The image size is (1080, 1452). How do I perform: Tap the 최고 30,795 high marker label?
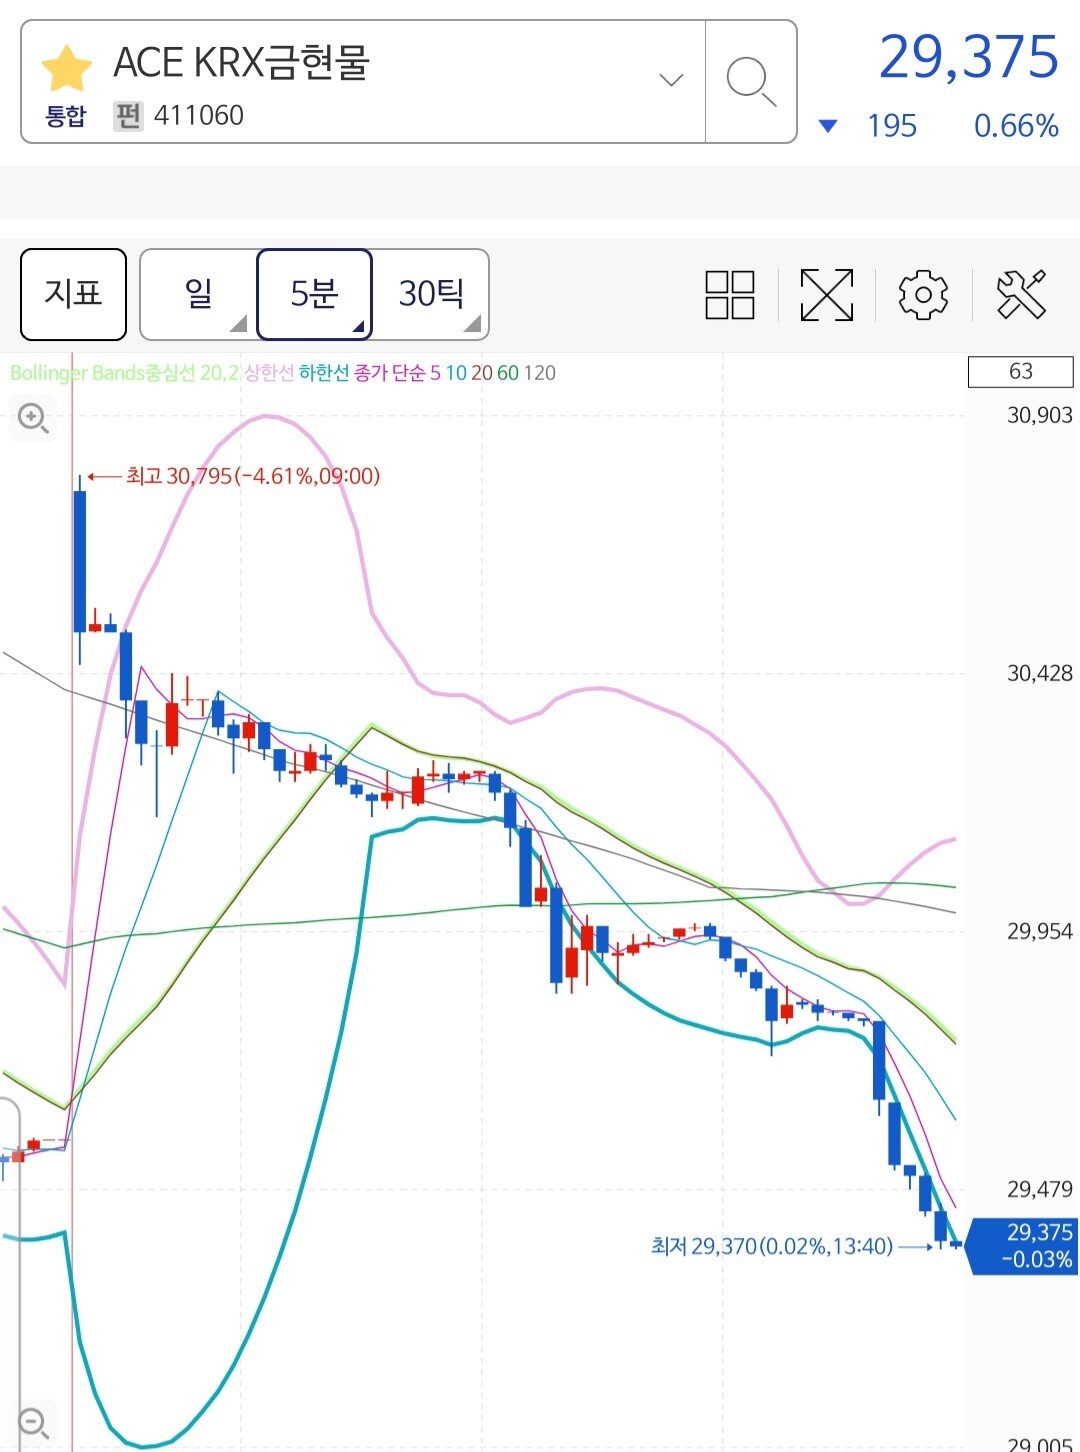pos(253,476)
